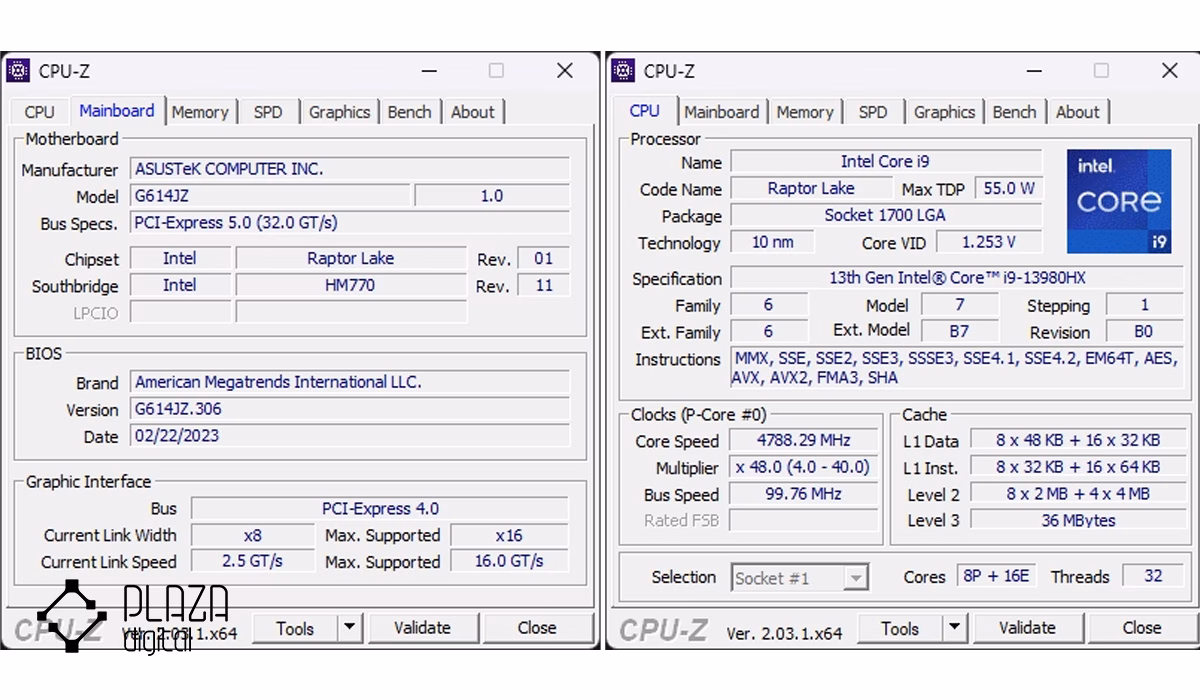Click Instructions list field
This screenshot has height=700, width=1200.
click(x=957, y=368)
